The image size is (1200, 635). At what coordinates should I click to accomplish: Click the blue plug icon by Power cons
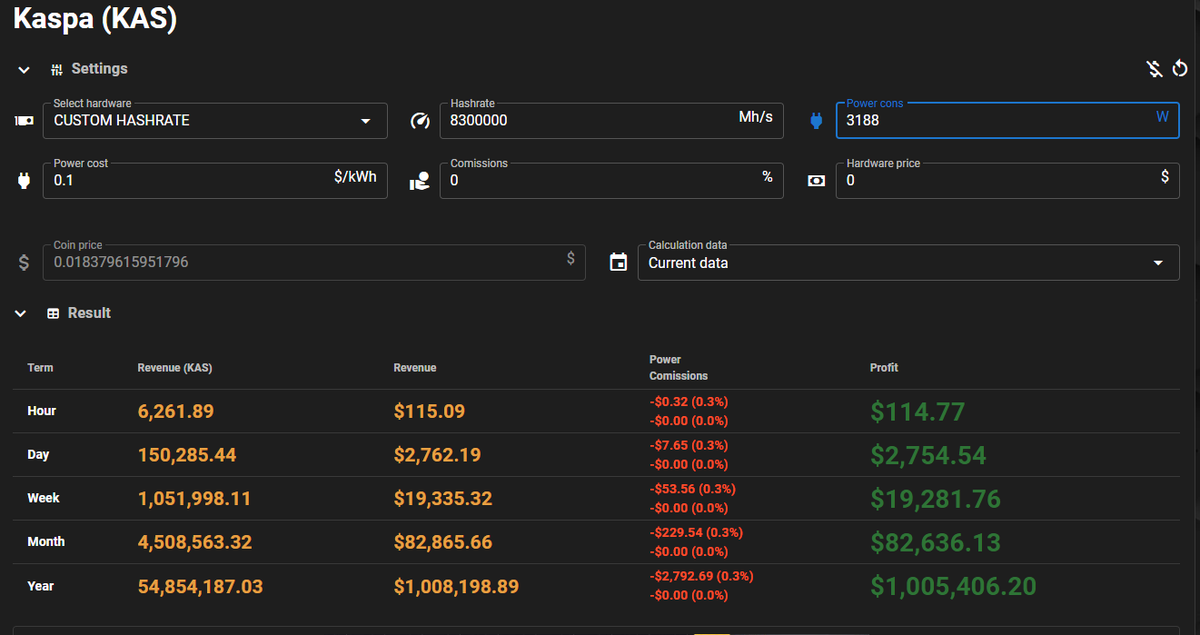coord(816,121)
